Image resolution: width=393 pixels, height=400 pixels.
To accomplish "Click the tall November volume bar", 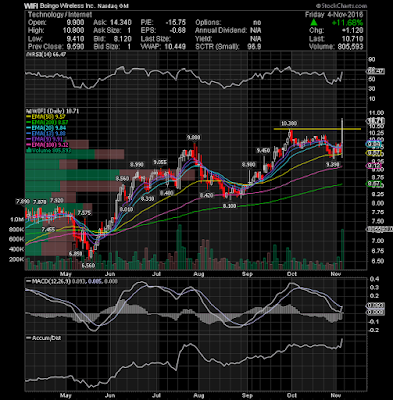I will (342, 249).
